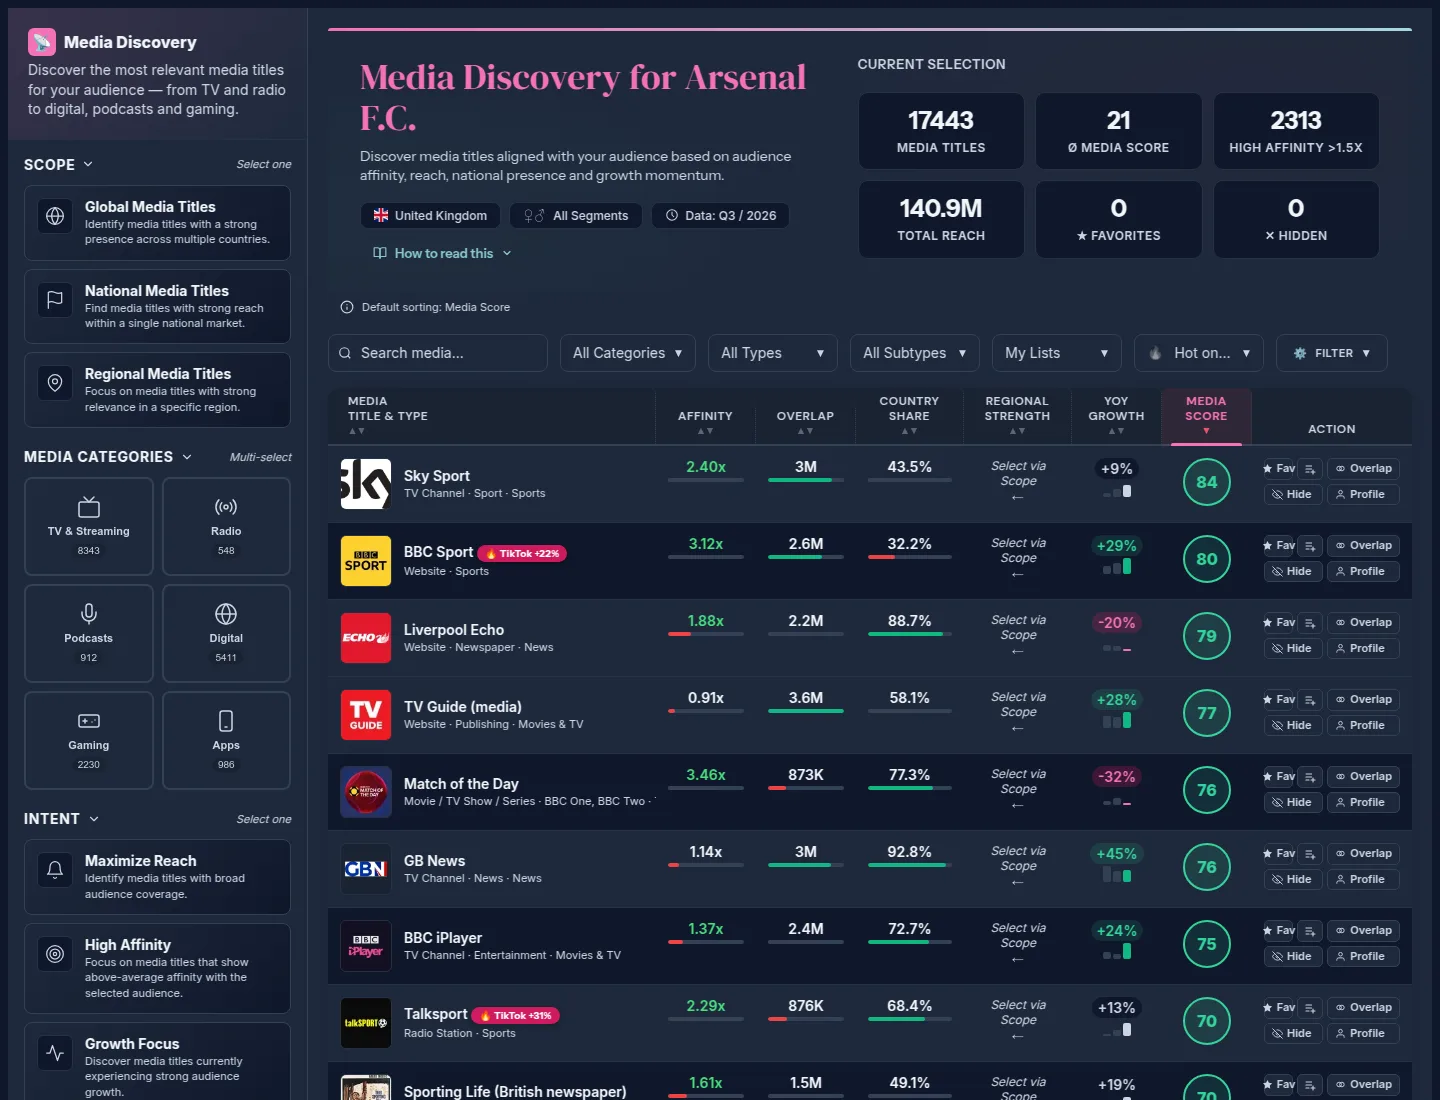The width and height of the screenshot is (1440, 1100).
Task: Click Overlap button for GB News
Action: pos(1363,853)
